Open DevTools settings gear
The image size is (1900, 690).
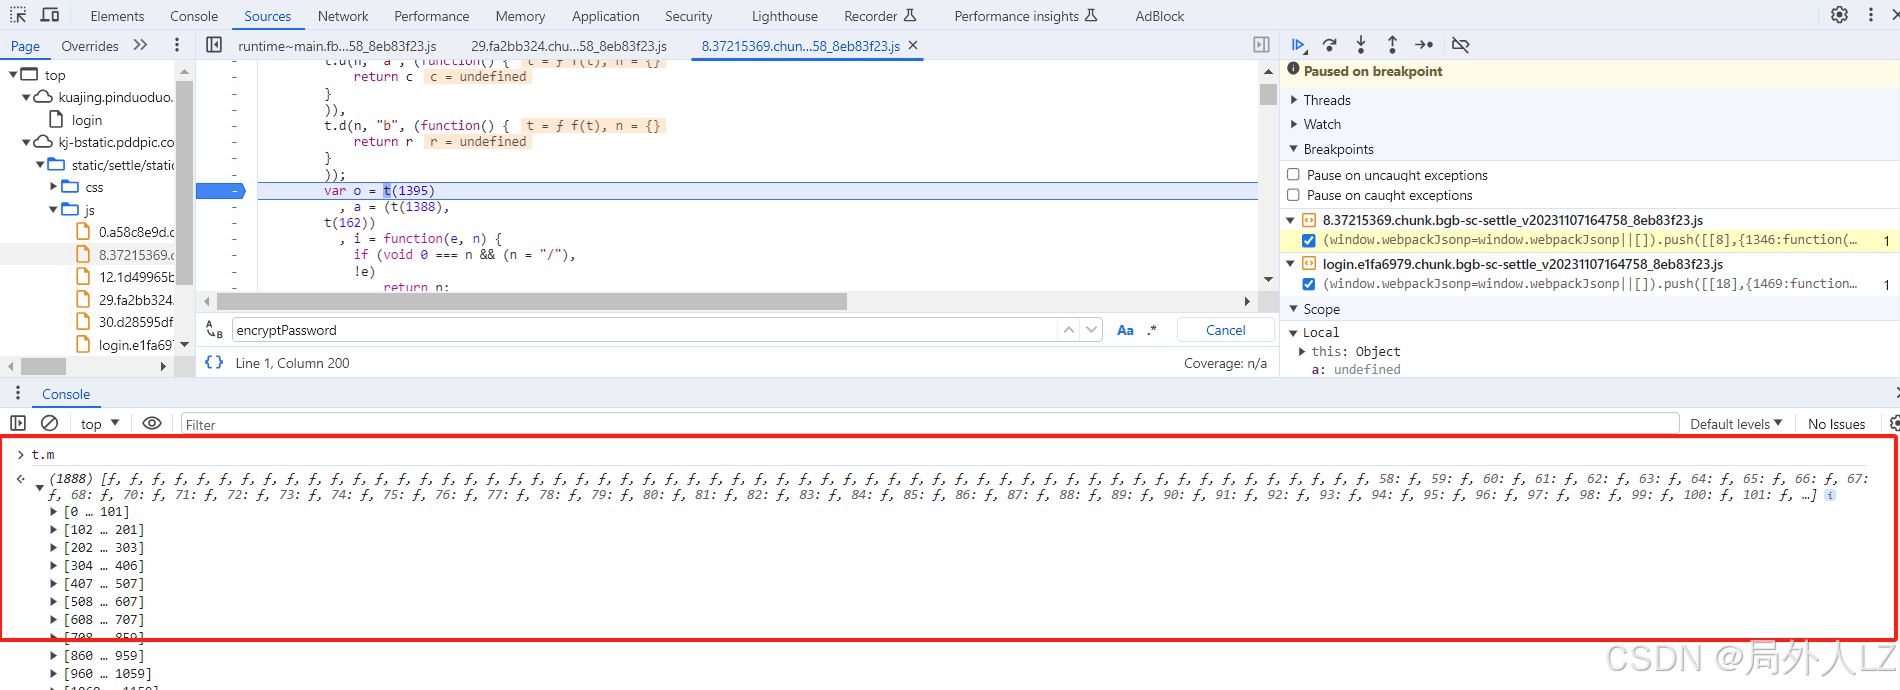pyautogui.click(x=1839, y=15)
